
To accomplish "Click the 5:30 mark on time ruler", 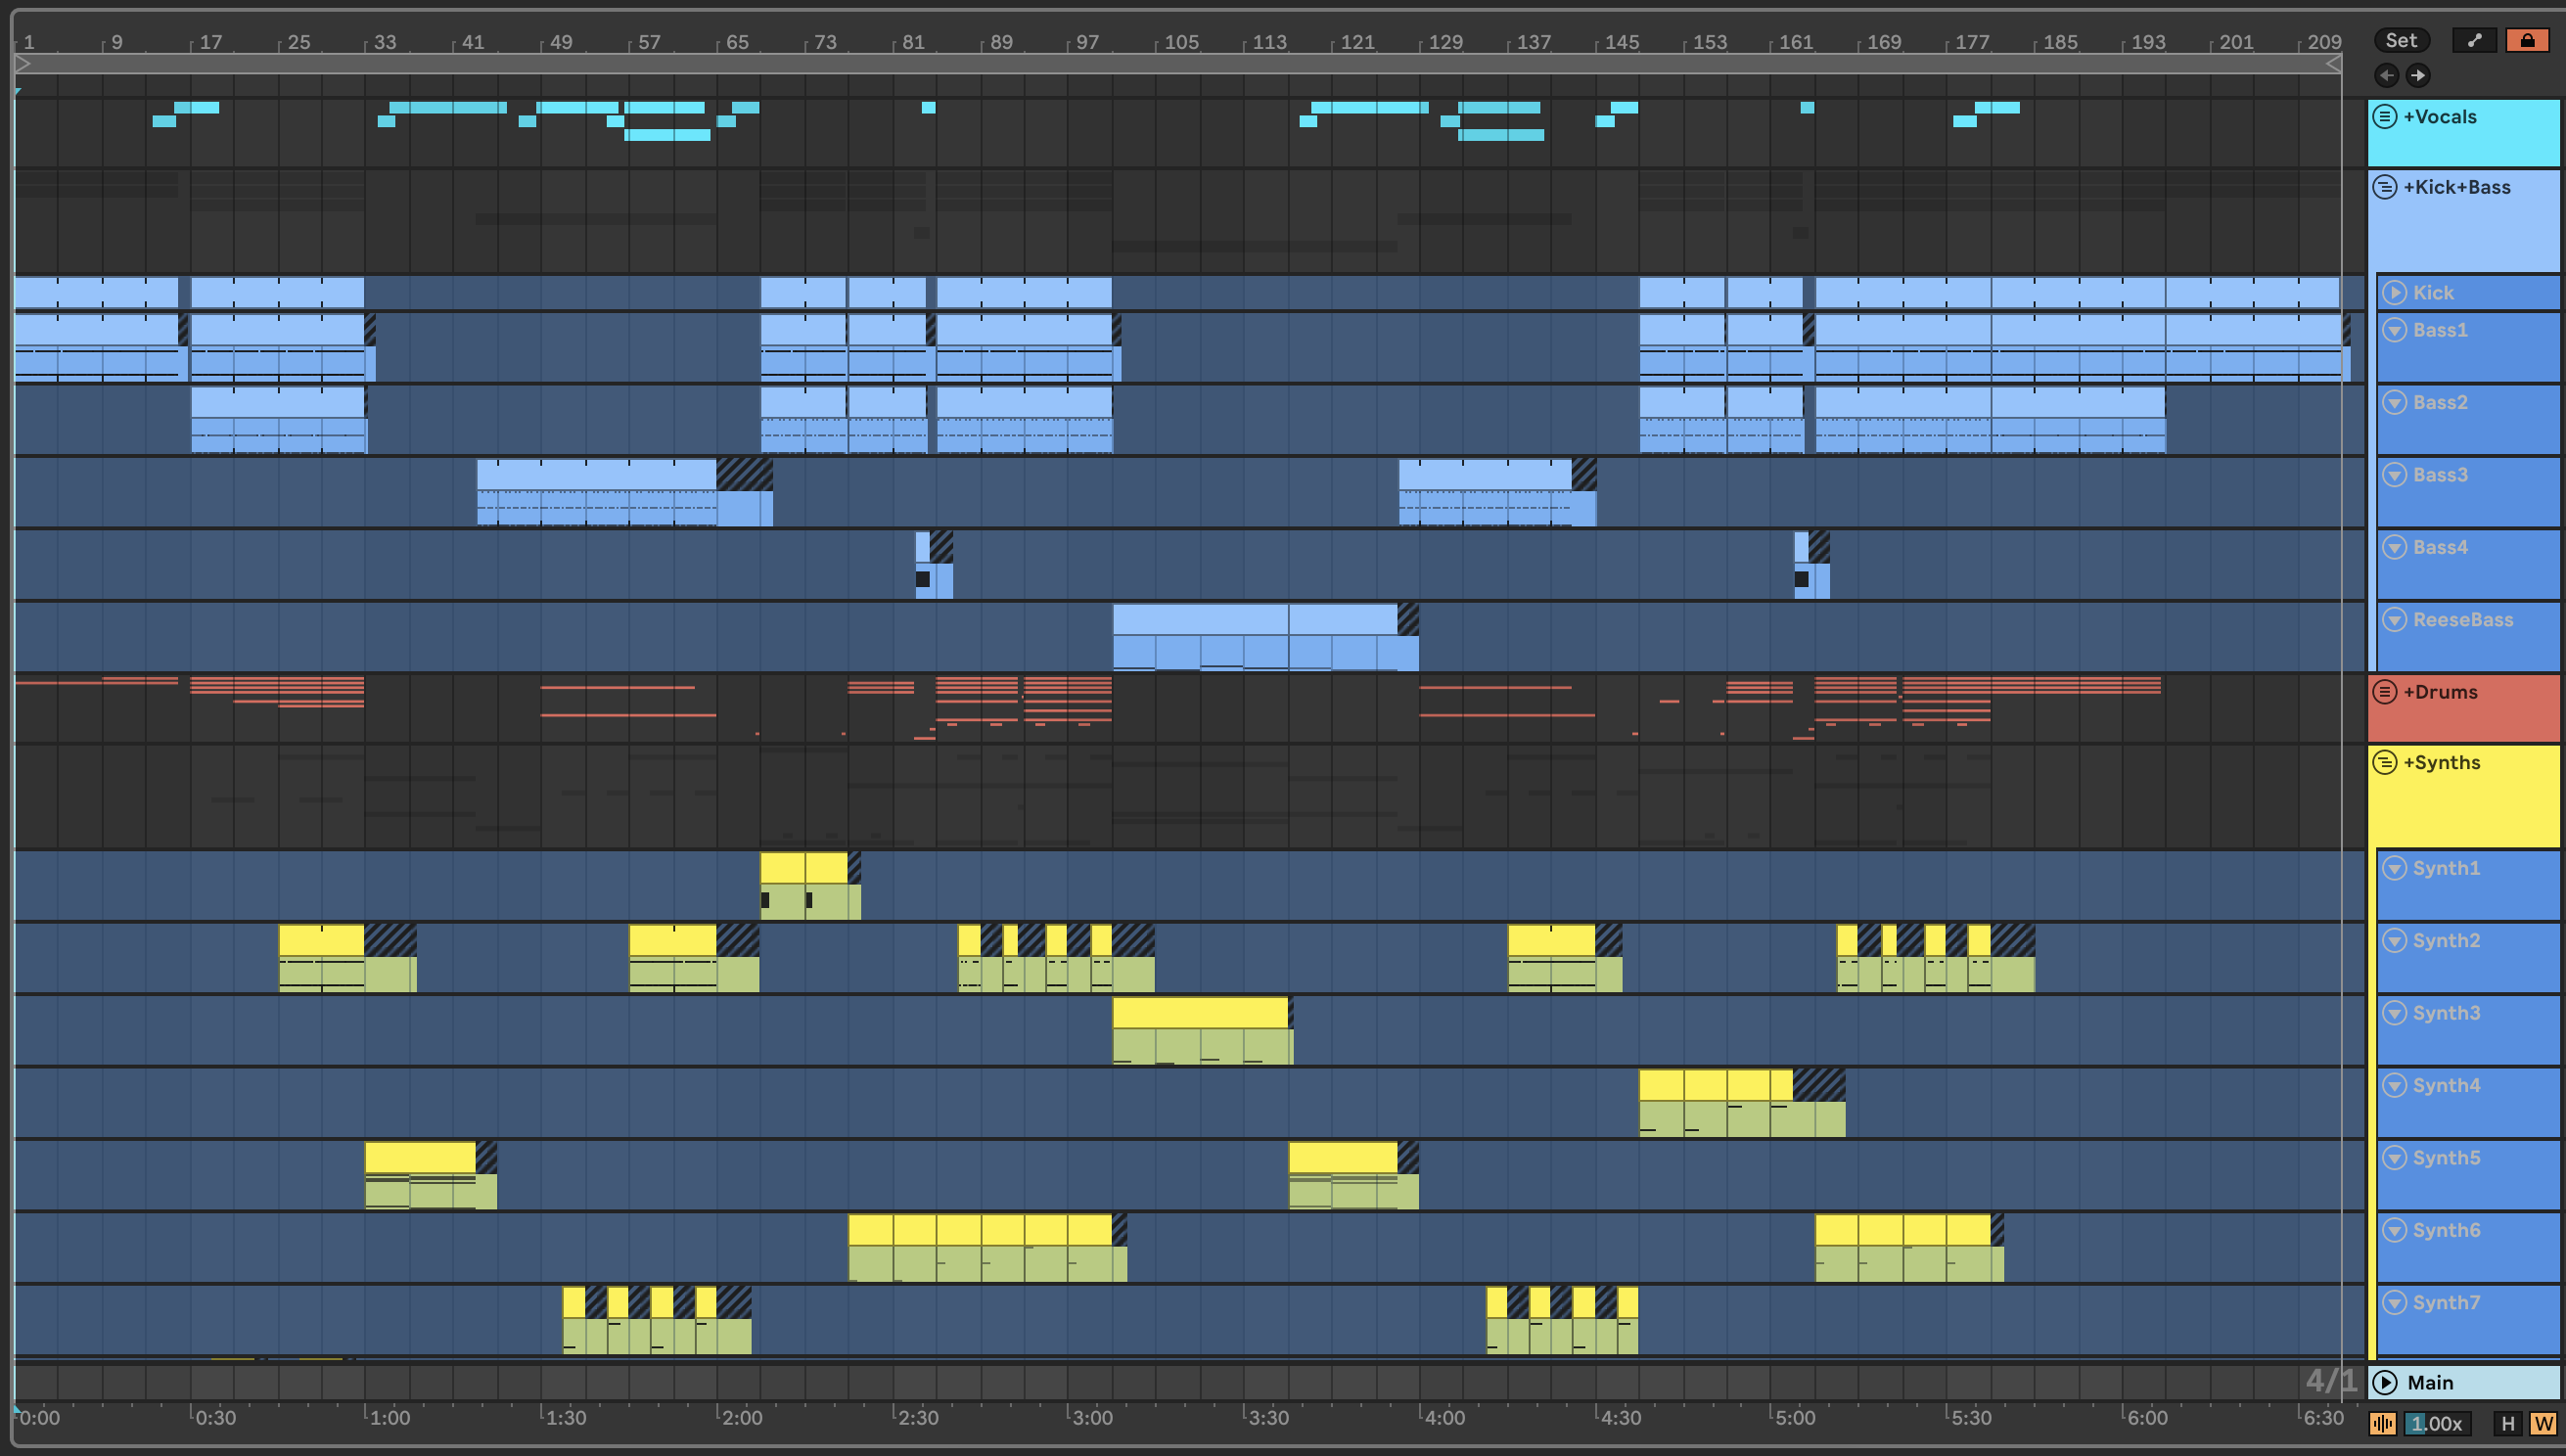I will pos(1971,1417).
